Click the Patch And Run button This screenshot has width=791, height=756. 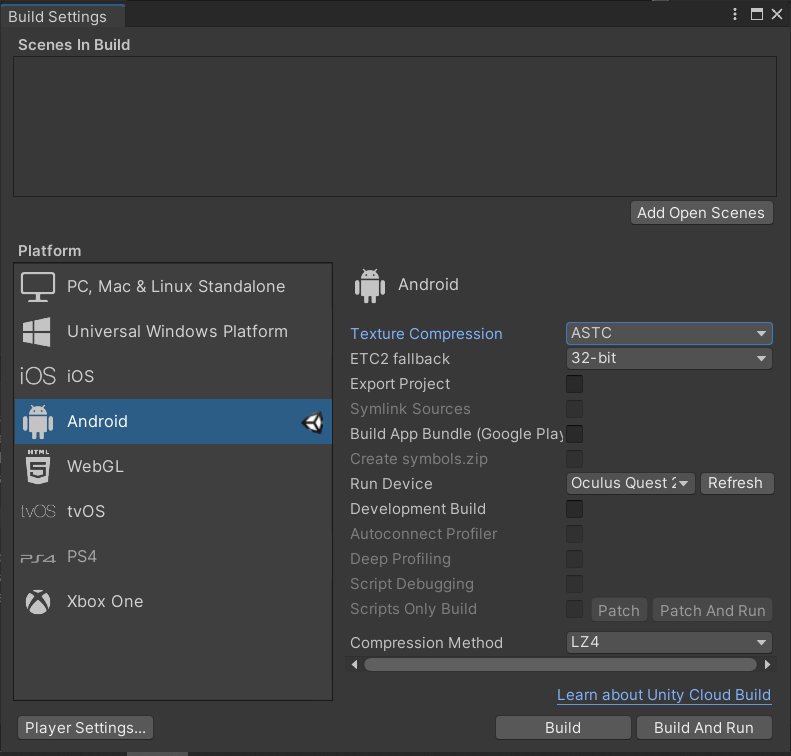pyautogui.click(x=712, y=611)
